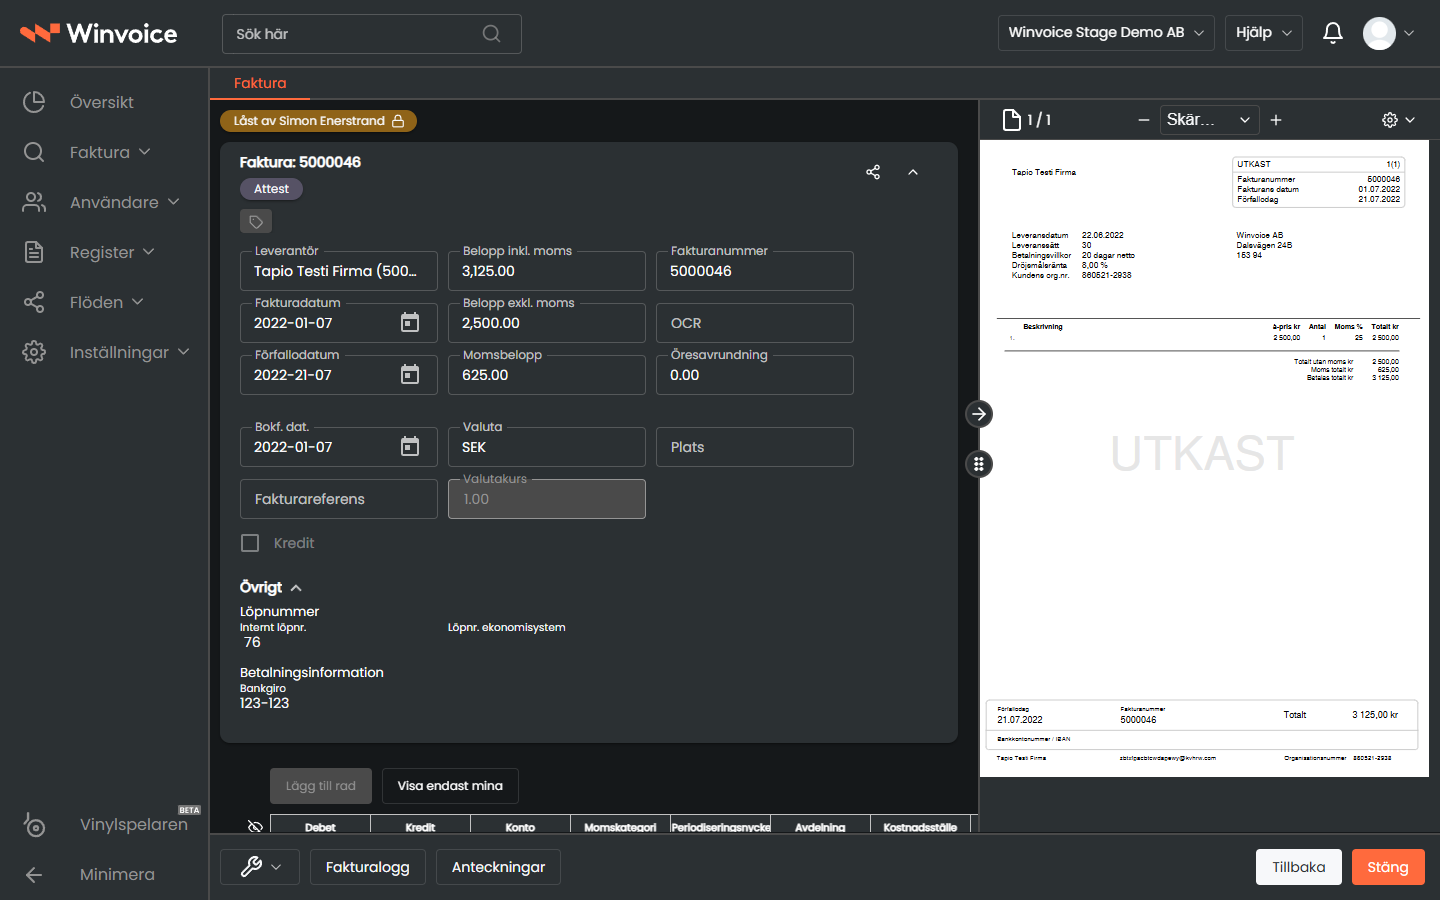Expand the Flöden sidebar menu
The height and width of the screenshot is (900, 1440).
point(84,302)
